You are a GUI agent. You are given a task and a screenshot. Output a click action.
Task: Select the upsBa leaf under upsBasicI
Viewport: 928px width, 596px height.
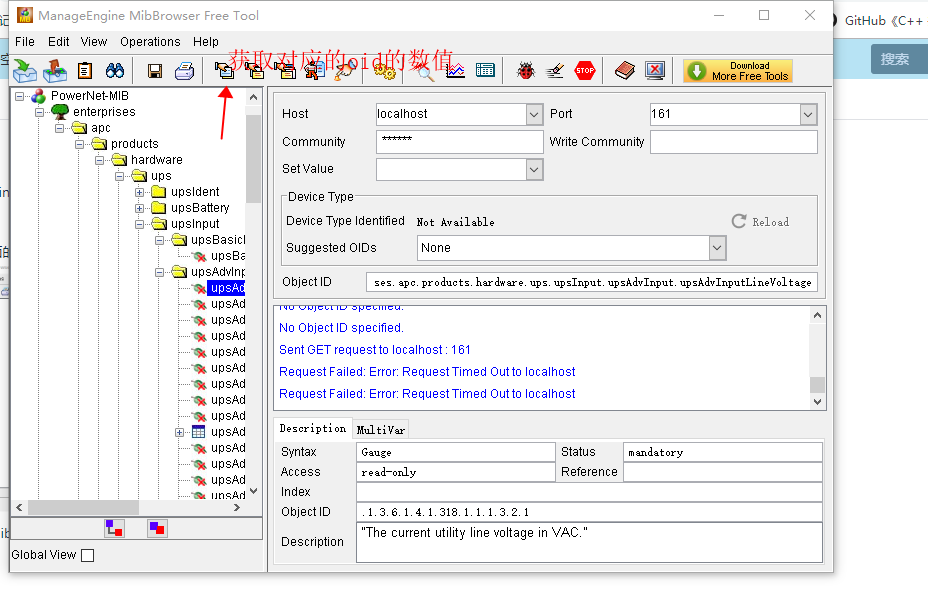[x=227, y=256]
